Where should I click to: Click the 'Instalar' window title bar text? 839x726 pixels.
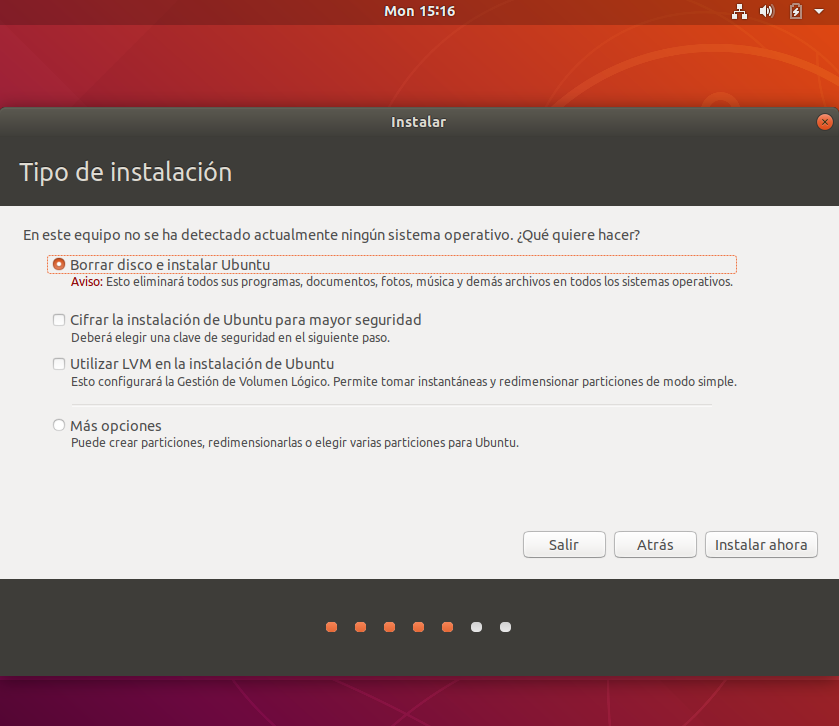pyautogui.click(x=418, y=122)
